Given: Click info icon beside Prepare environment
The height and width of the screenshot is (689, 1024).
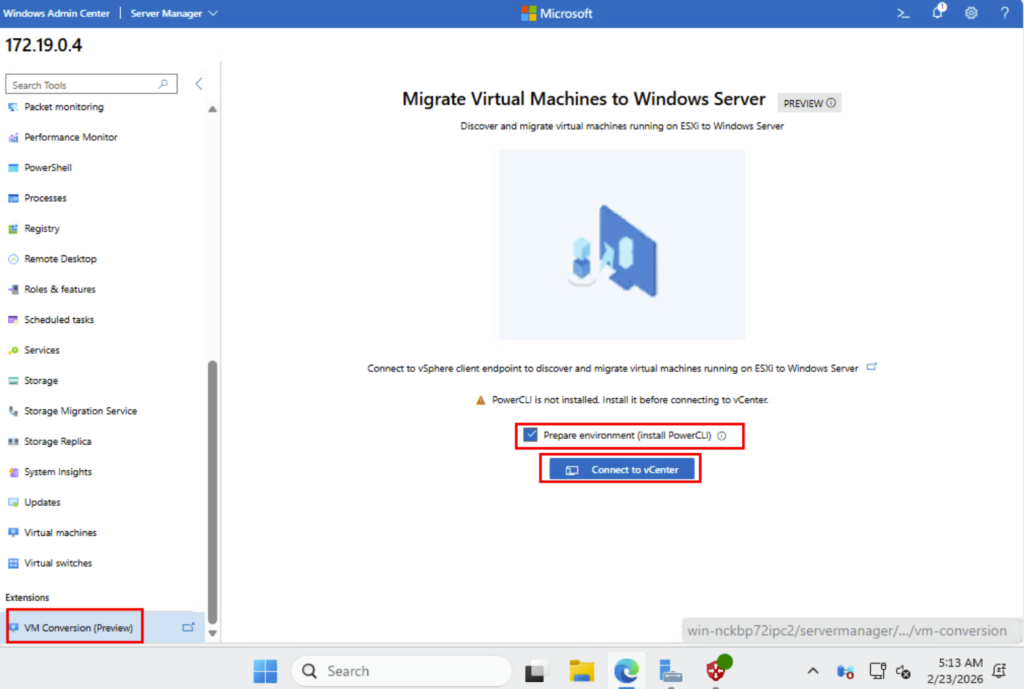Looking at the screenshot, I should (721, 436).
